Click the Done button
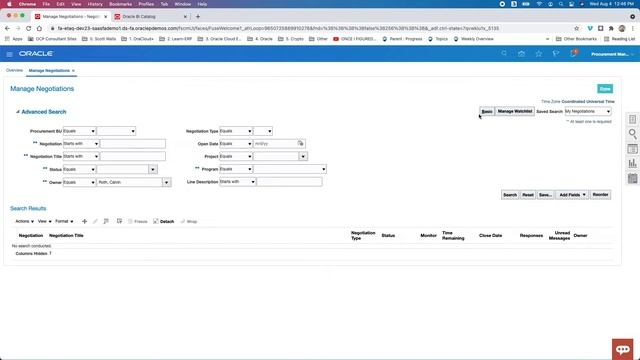Viewport: 640px width, 360px height. tap(605, 89)
